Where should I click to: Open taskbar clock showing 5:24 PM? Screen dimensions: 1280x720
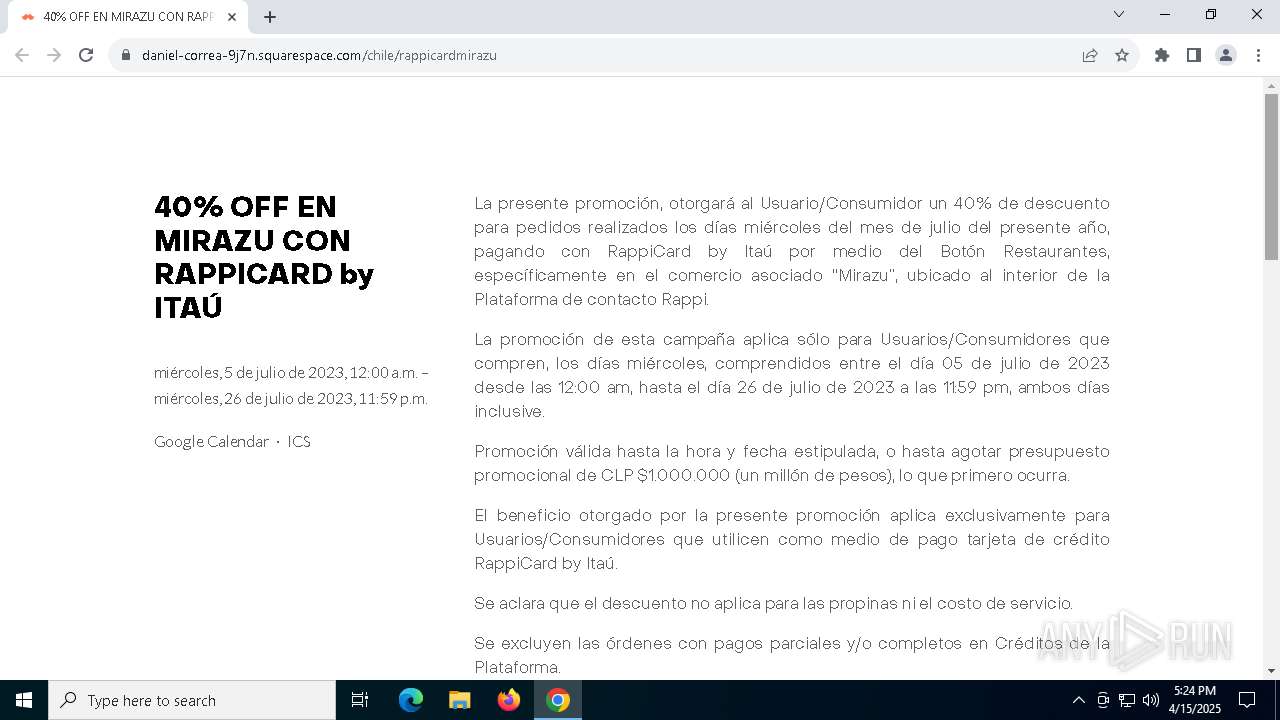1195,700
